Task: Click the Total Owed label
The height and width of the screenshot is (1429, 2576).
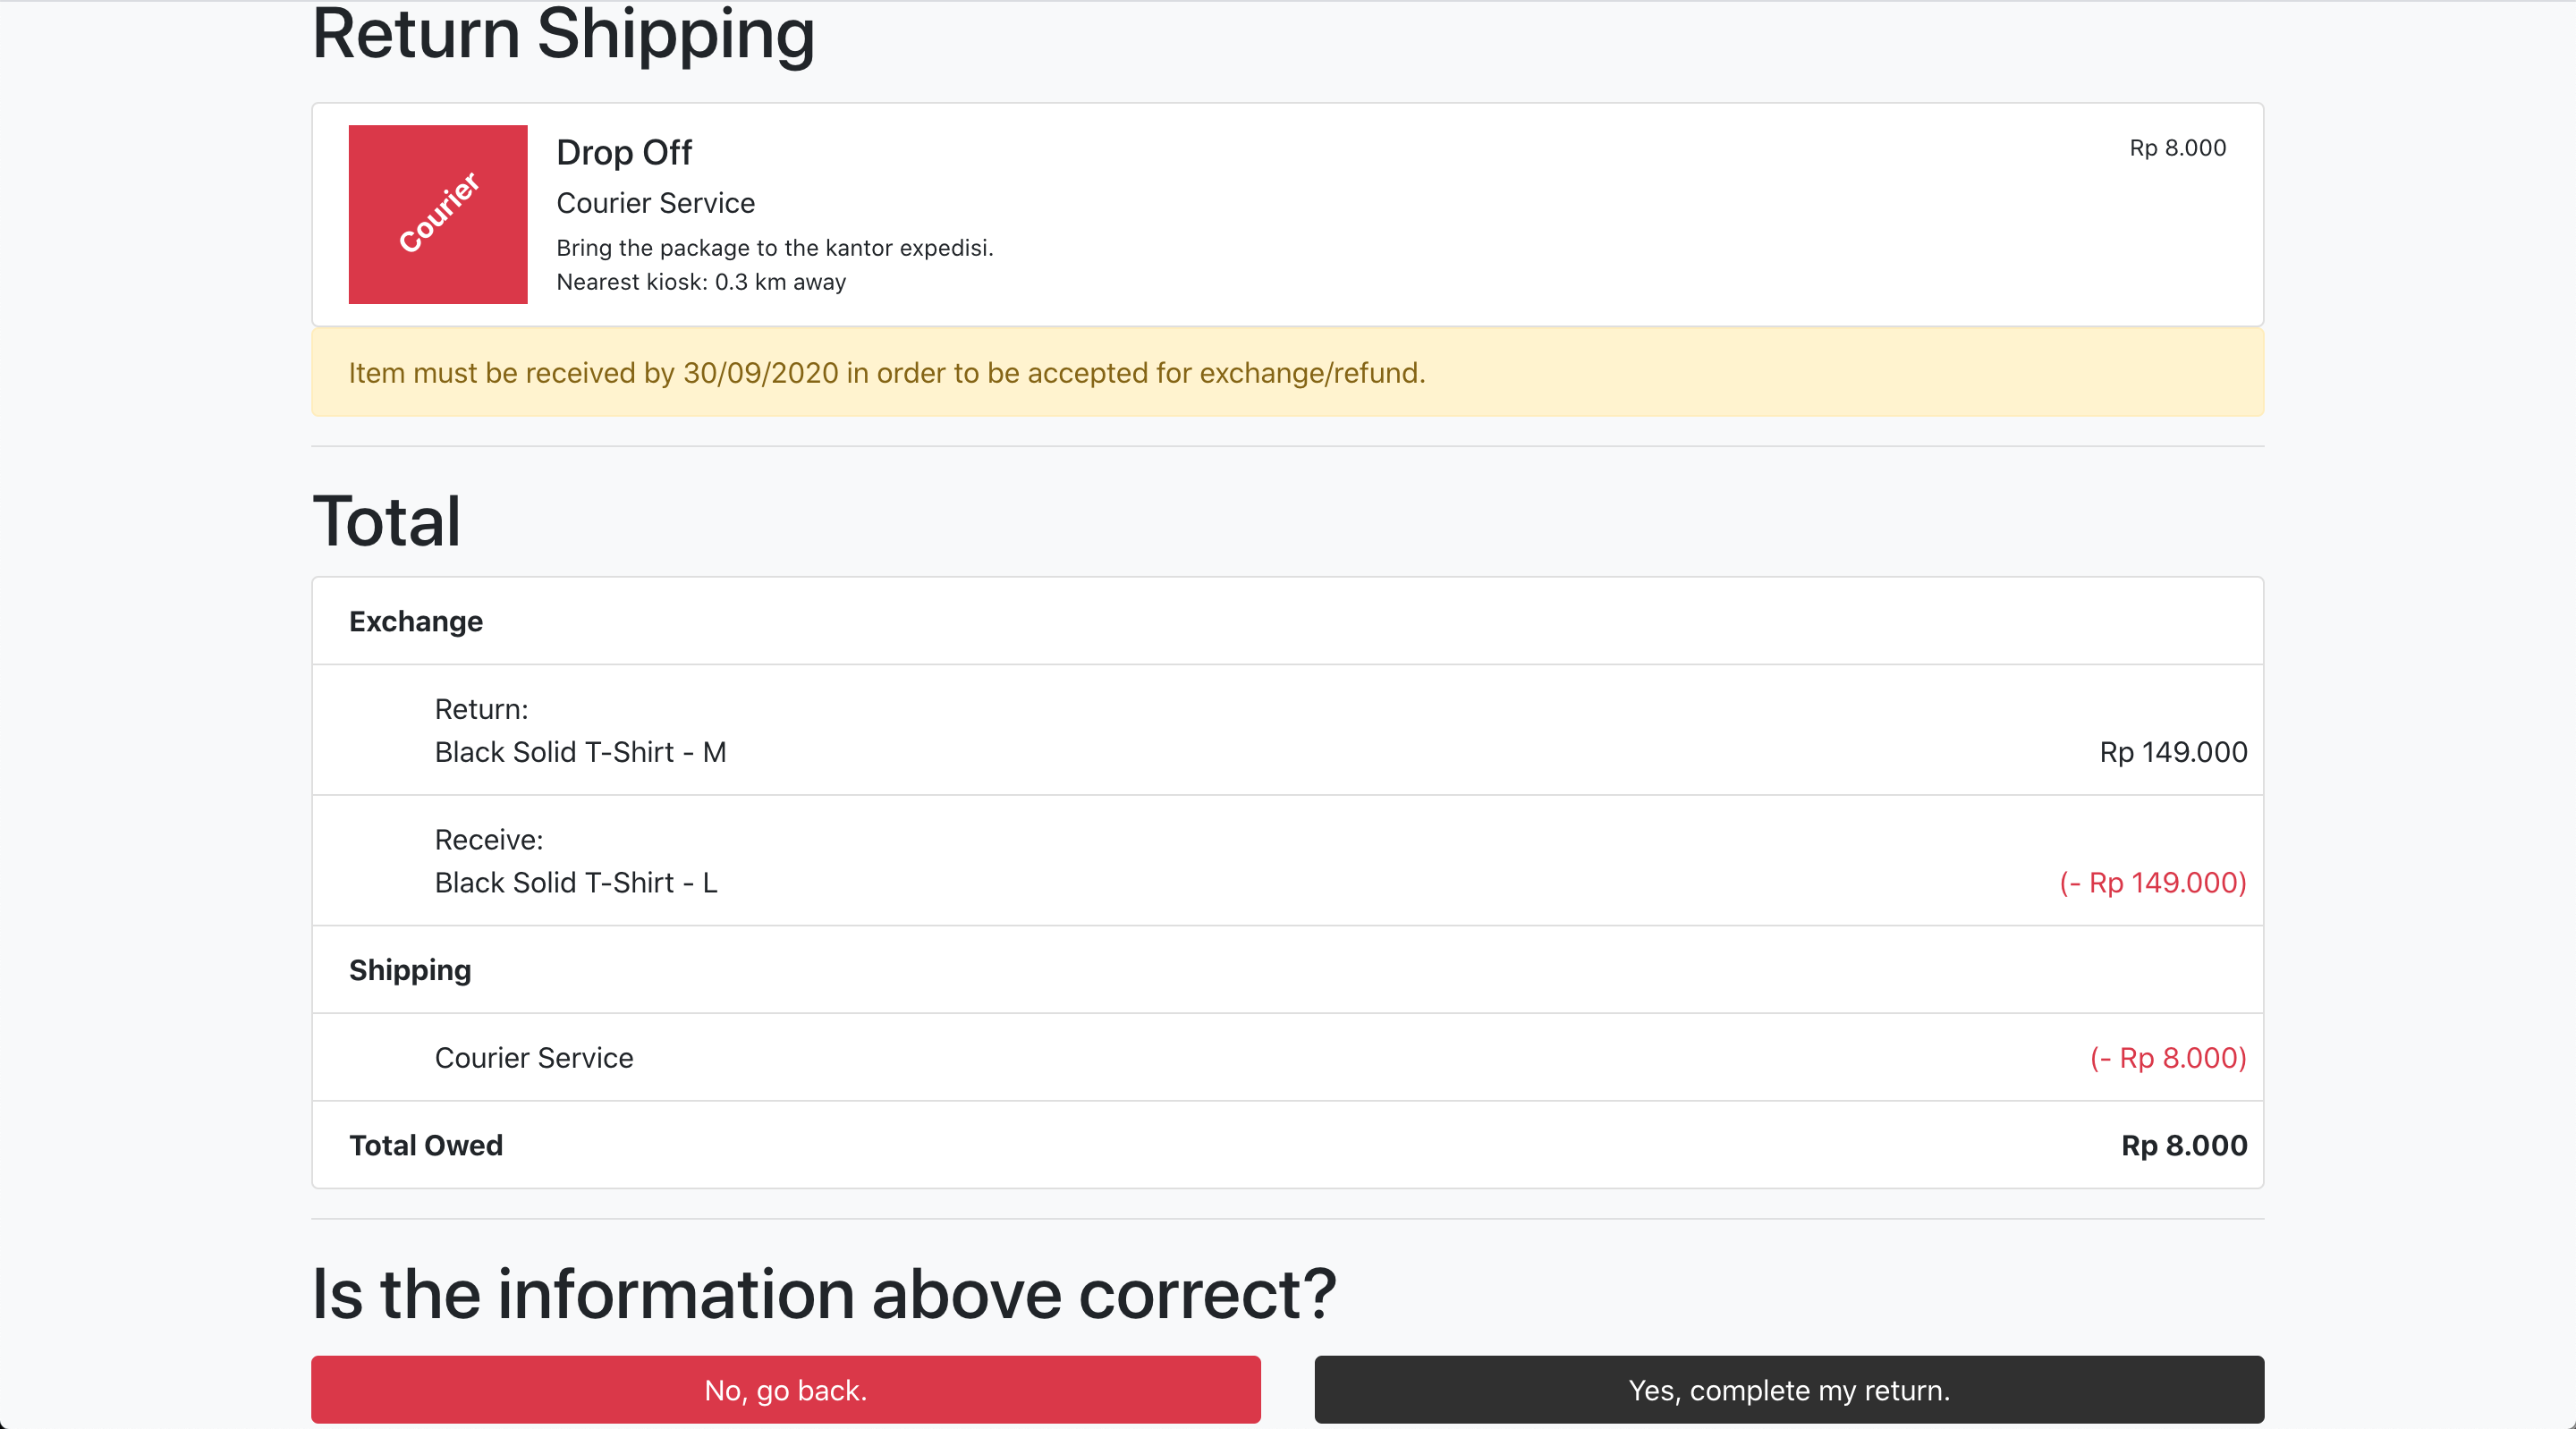Action: (x=426, y=1145)
